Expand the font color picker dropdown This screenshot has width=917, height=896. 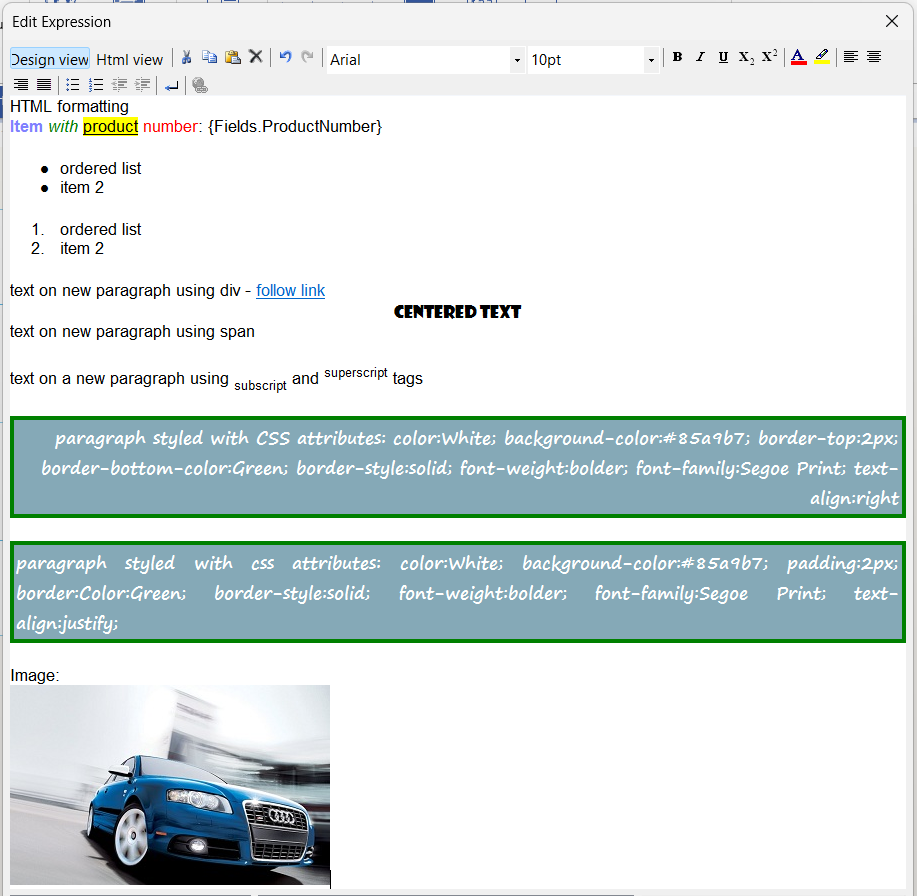(797, 57)
